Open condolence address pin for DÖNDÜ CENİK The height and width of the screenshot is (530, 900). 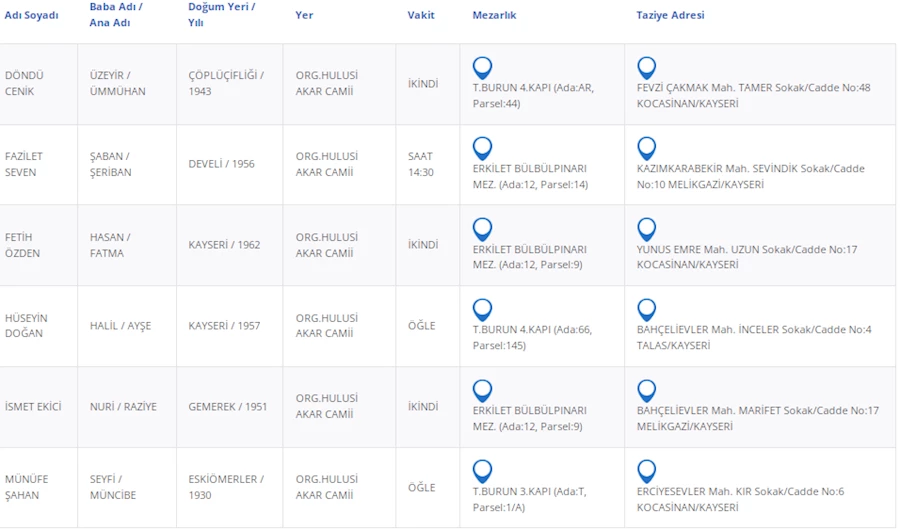(646, 68)
